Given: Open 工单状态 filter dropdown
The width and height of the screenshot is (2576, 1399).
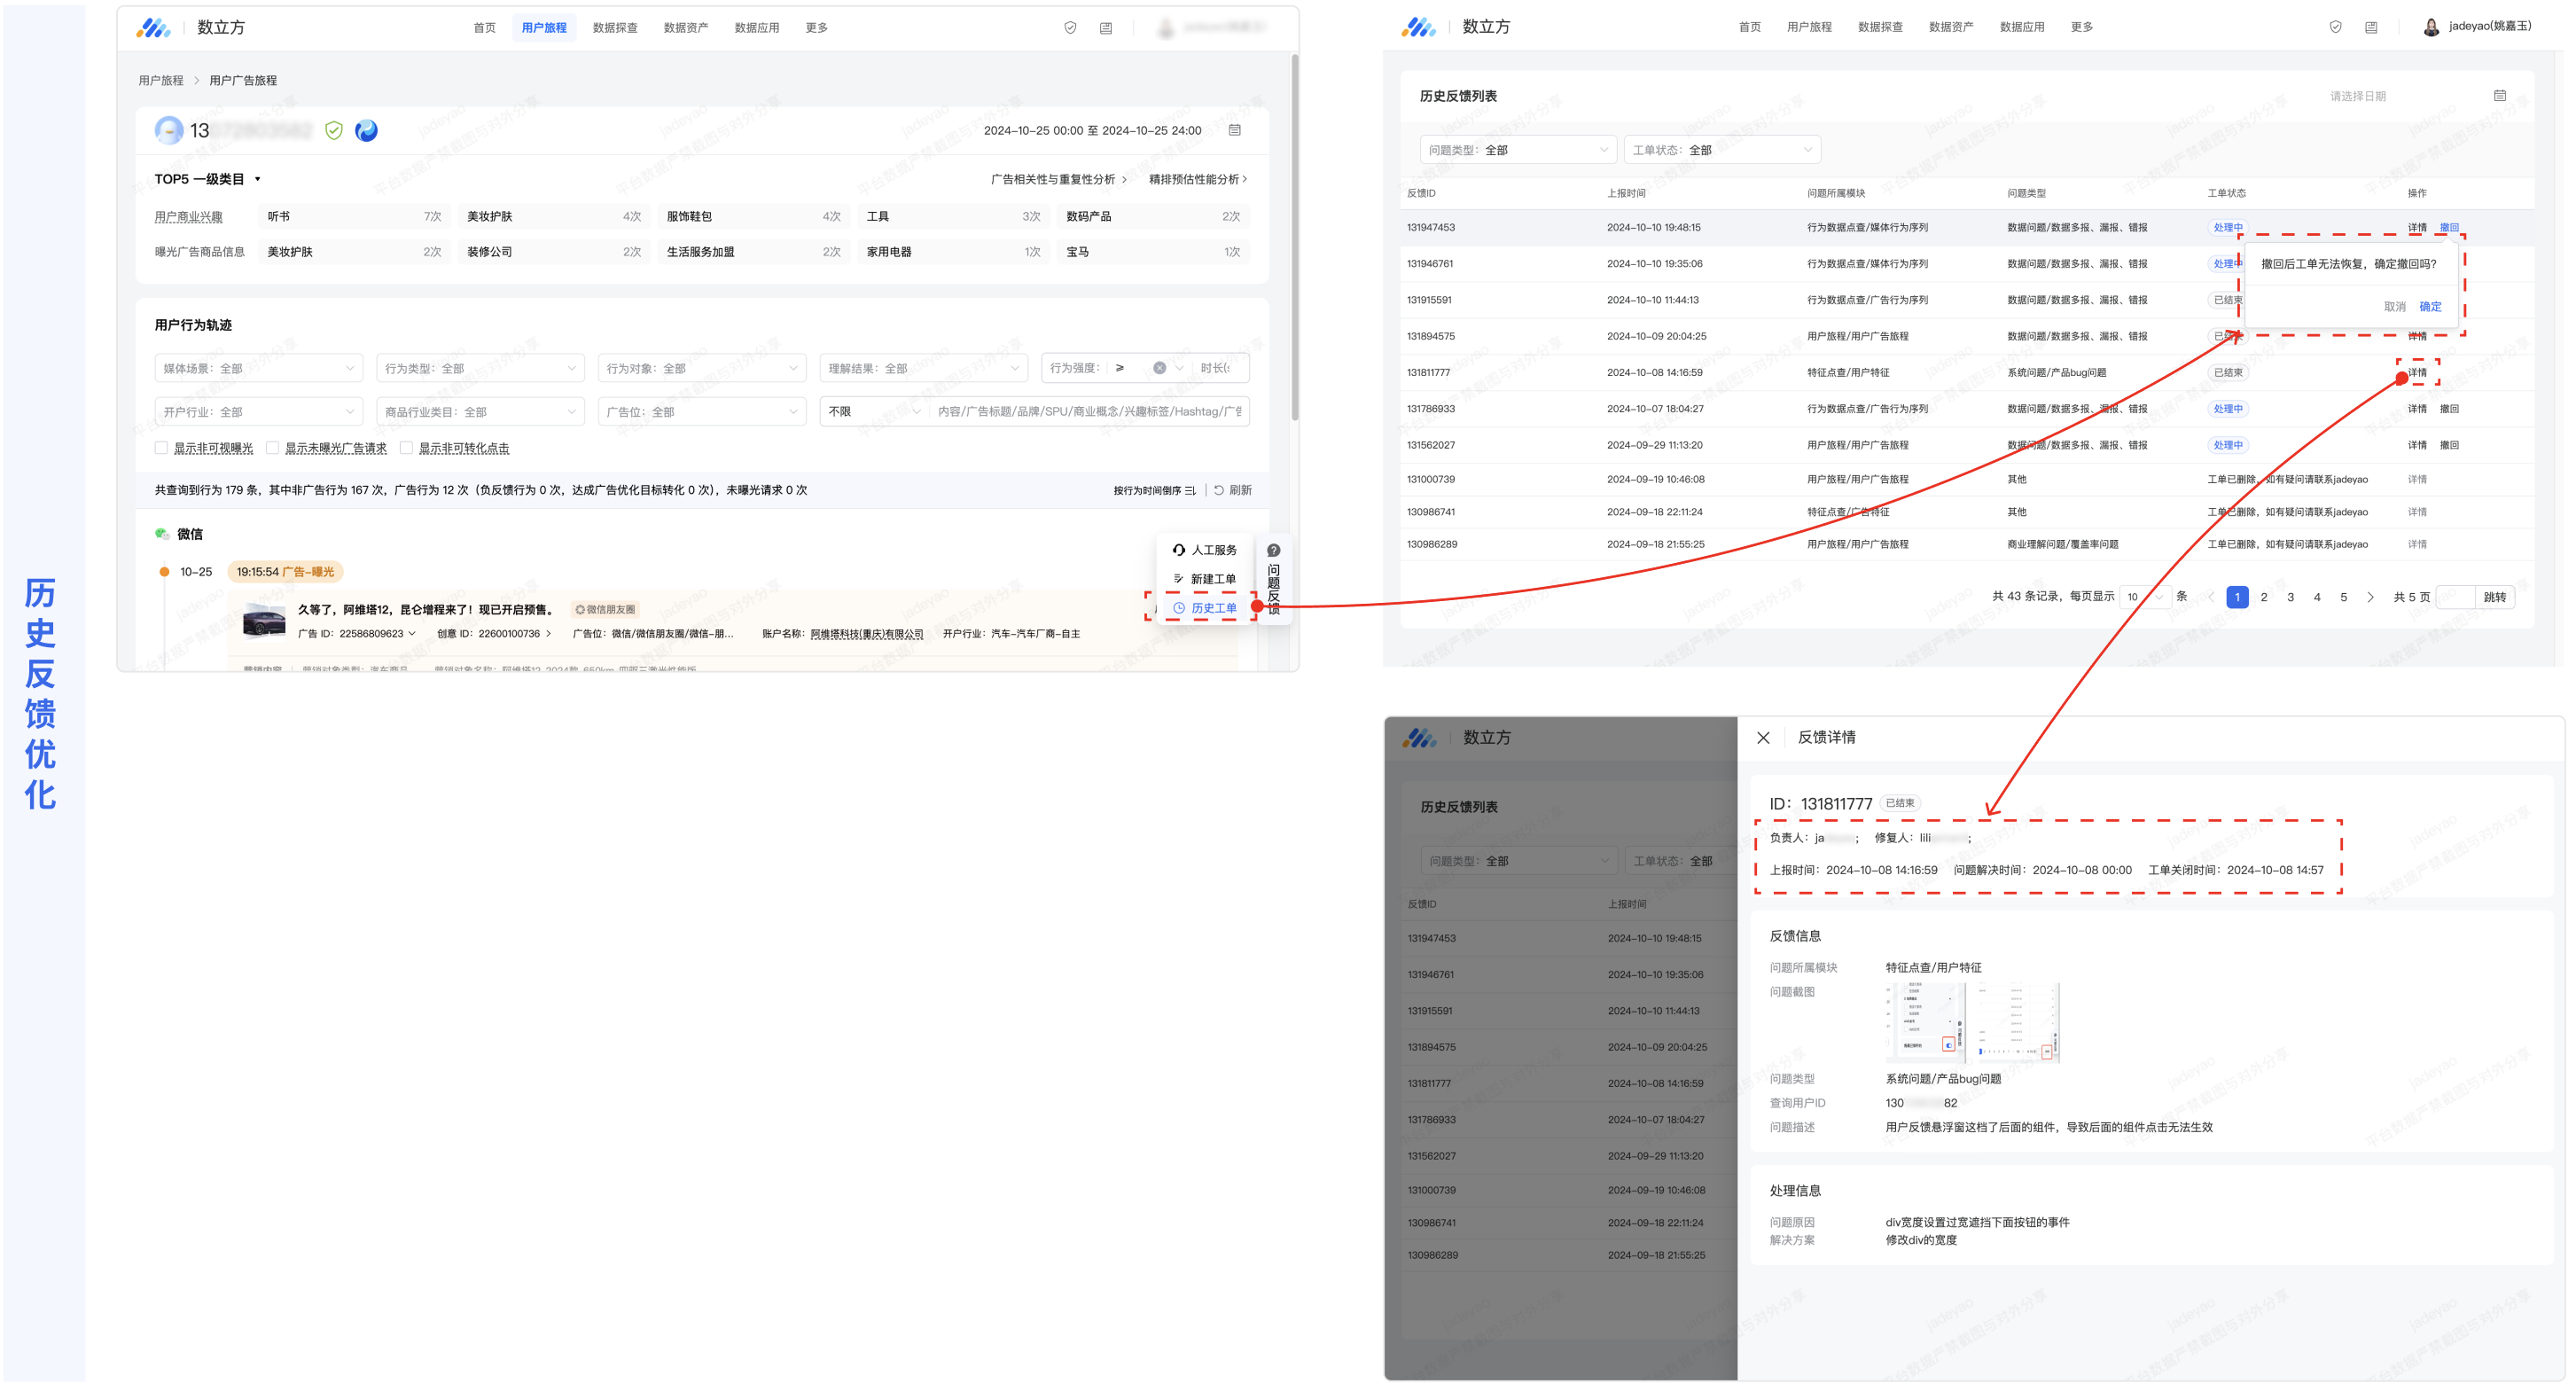Looking at the screenshot, I should pos(1721,150).
